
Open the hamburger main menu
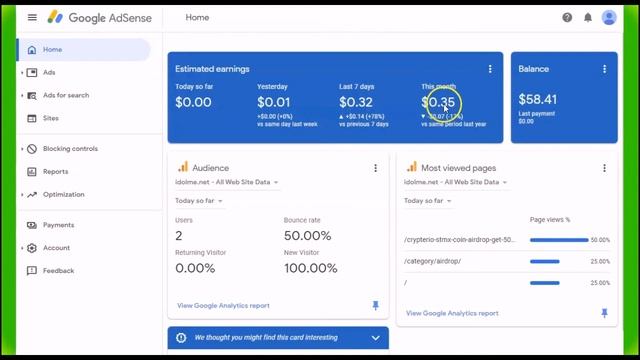click(x=32, y=18)
